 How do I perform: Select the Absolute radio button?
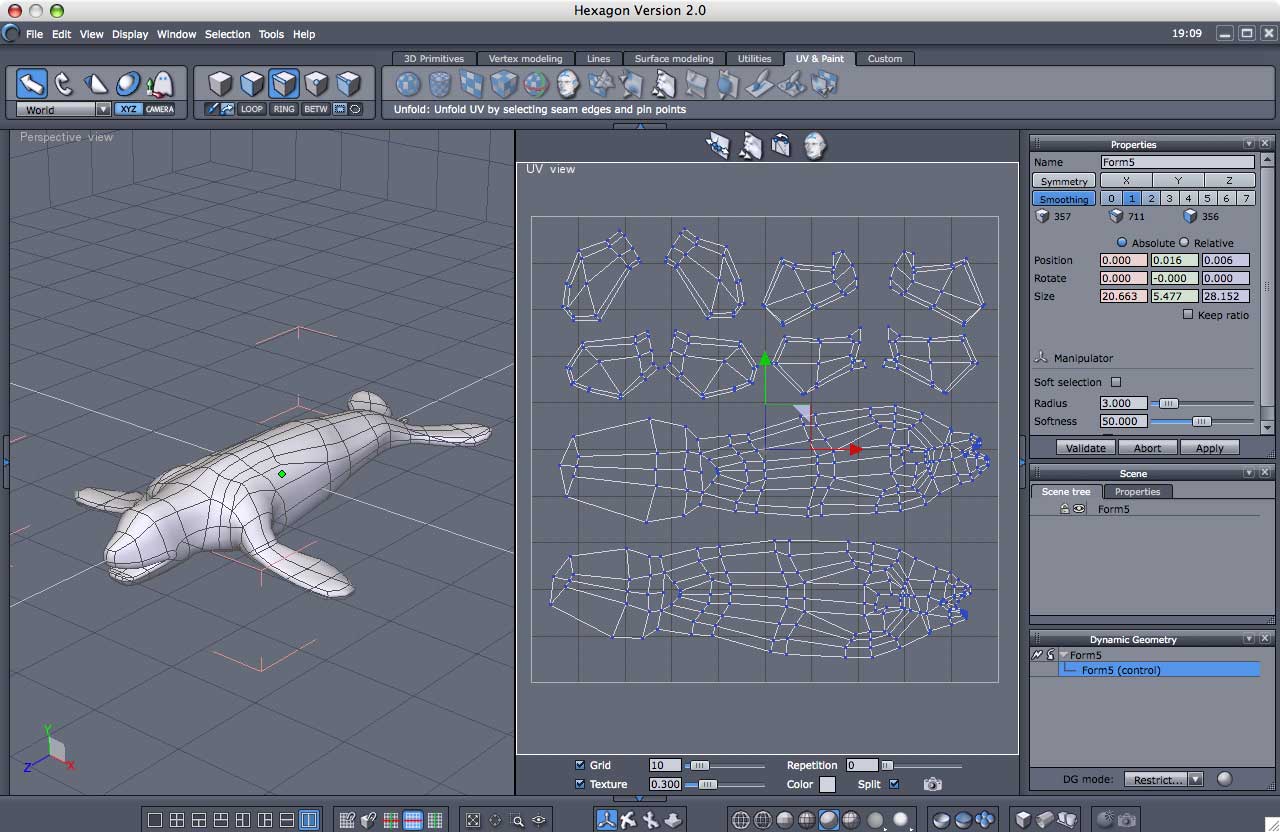[1122, 242]
